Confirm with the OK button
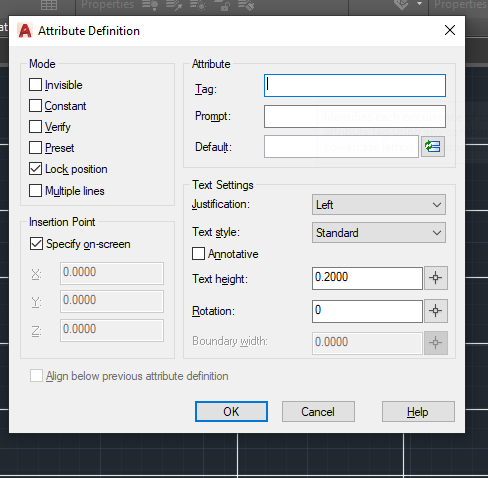Image resolution: width=488 pixels, height=478 pixels. 231,412
